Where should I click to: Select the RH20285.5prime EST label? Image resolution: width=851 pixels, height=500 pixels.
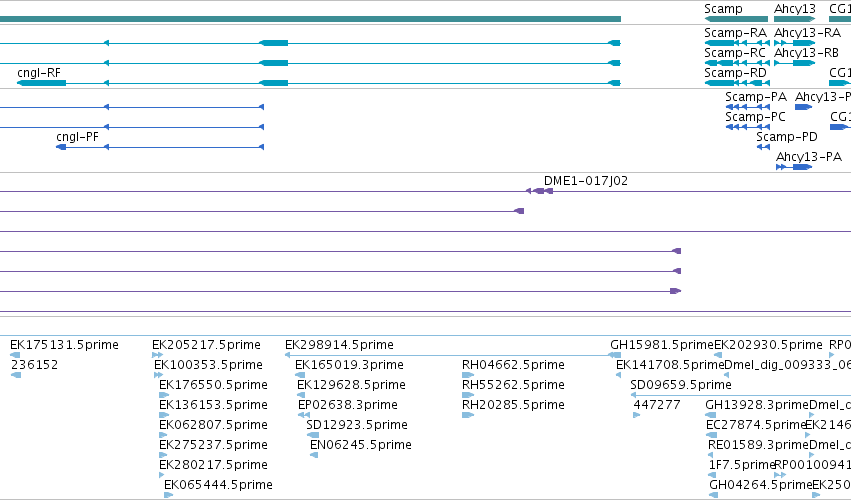[x=513, y=405]
